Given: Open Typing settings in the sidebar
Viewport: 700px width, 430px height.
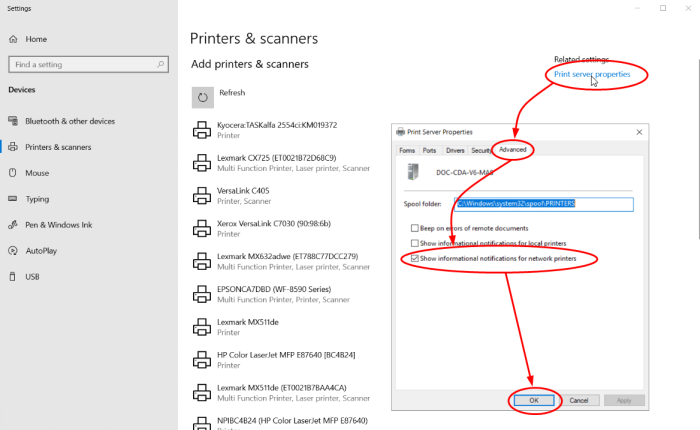Looking at the screenshot, I should point(37,199).
